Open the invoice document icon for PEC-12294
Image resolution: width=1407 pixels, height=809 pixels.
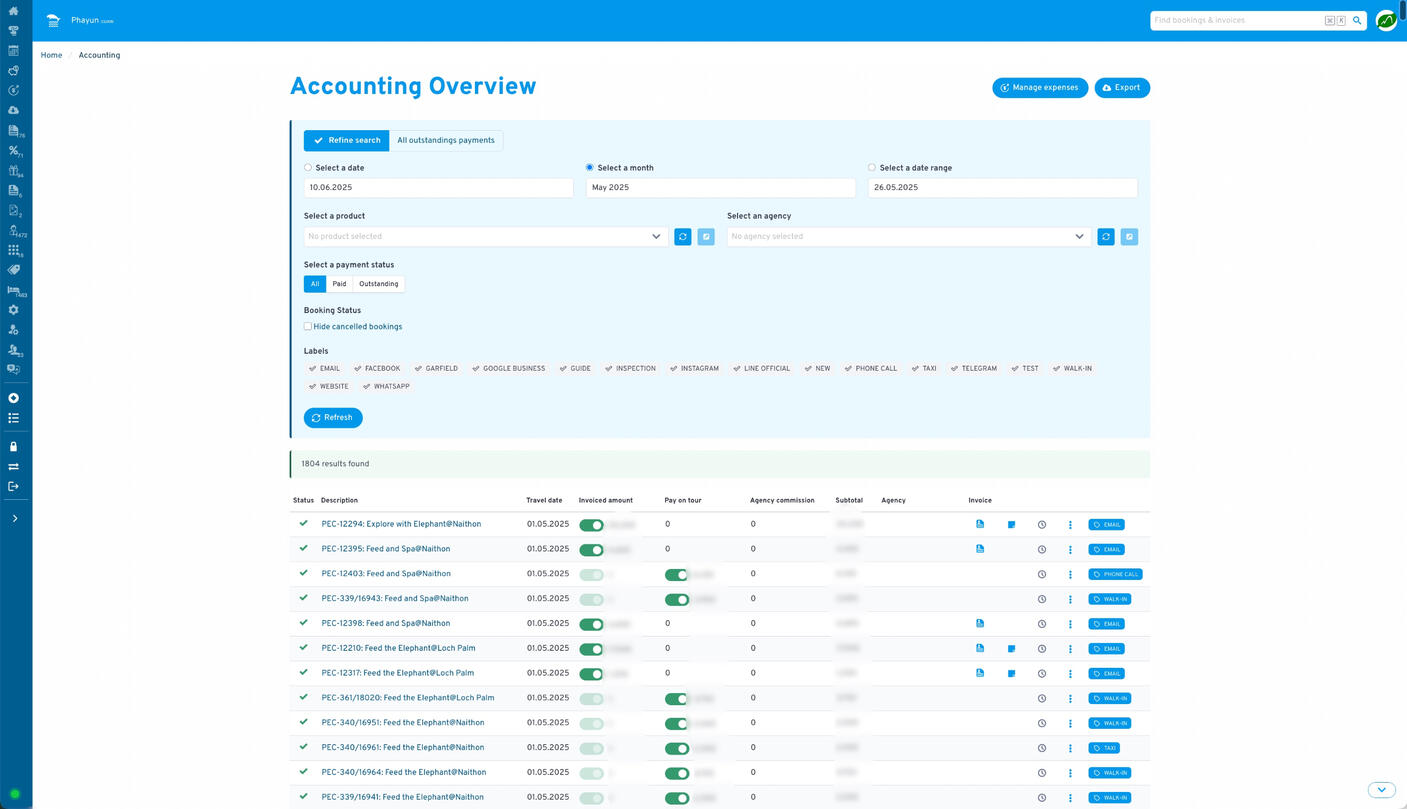tap(981, 524)
